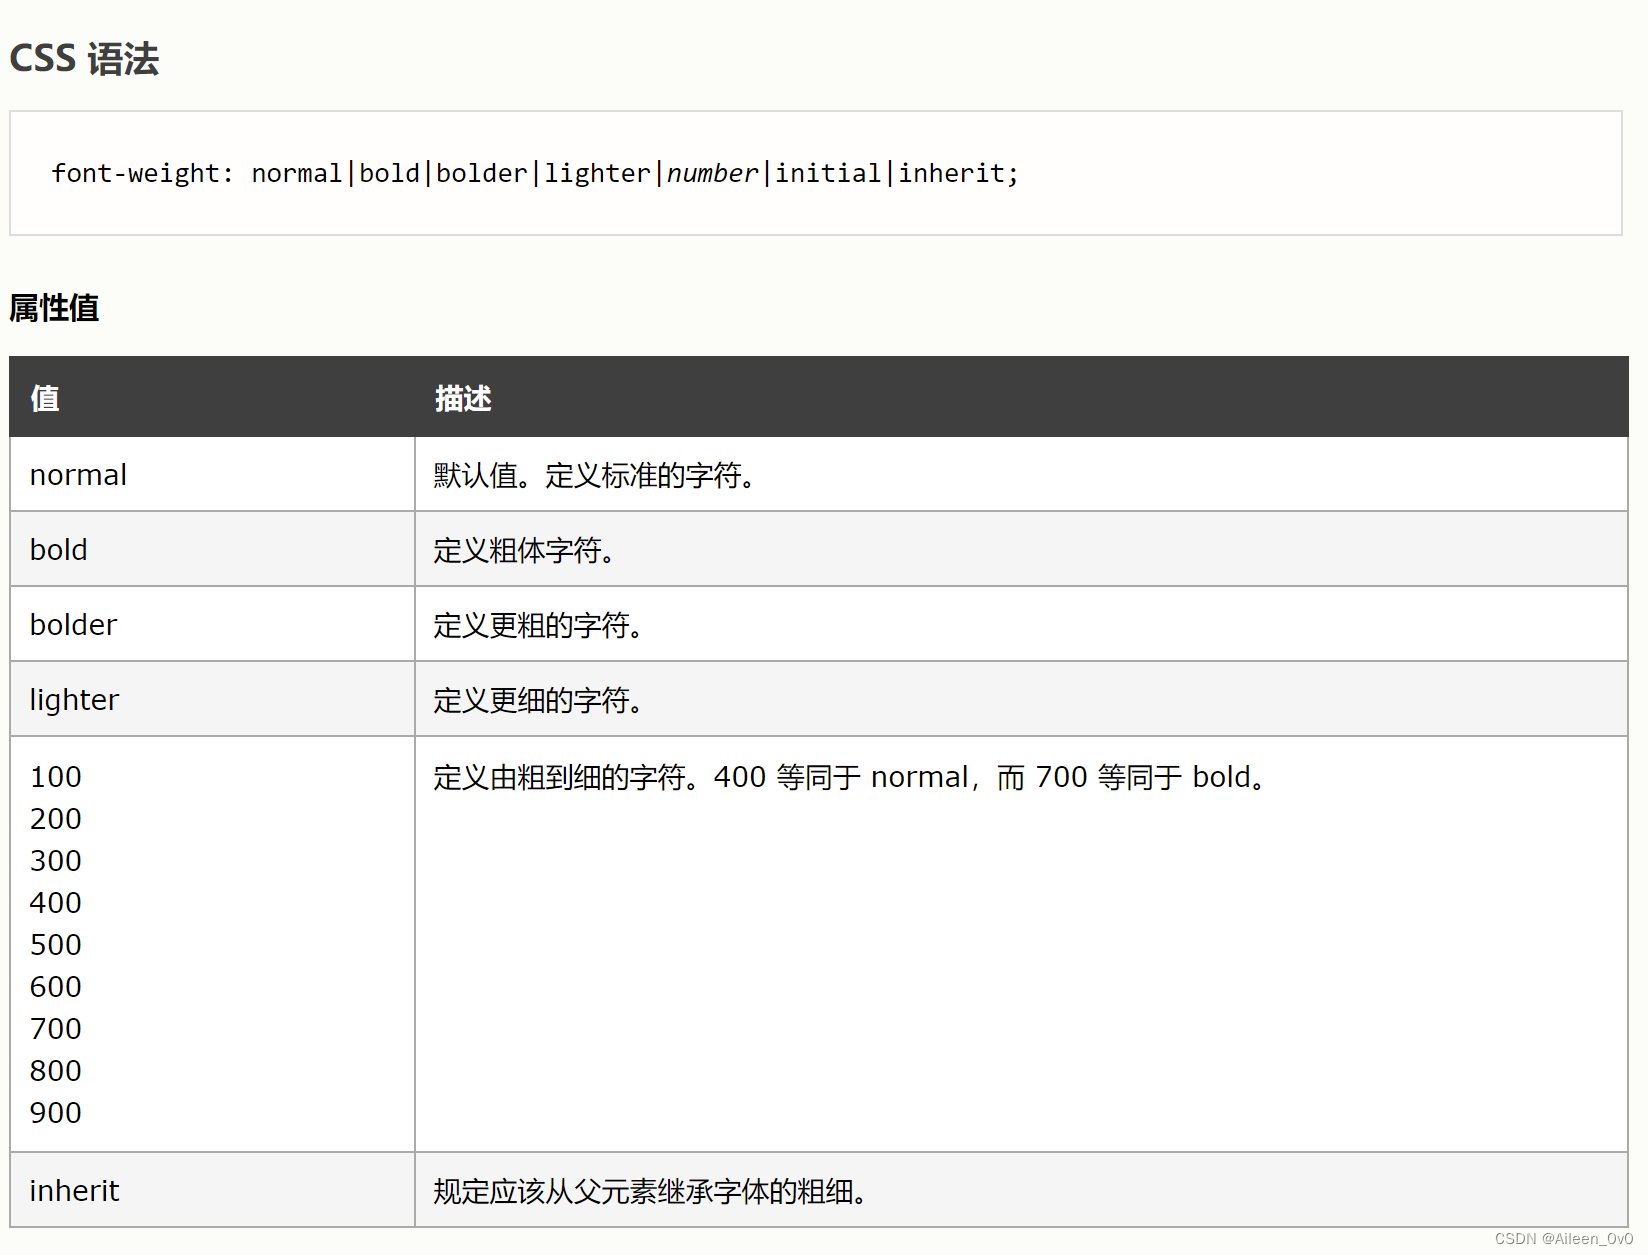The image size is (1648, 1255).
Task: Click the value 800
Action: (56, 1071)
